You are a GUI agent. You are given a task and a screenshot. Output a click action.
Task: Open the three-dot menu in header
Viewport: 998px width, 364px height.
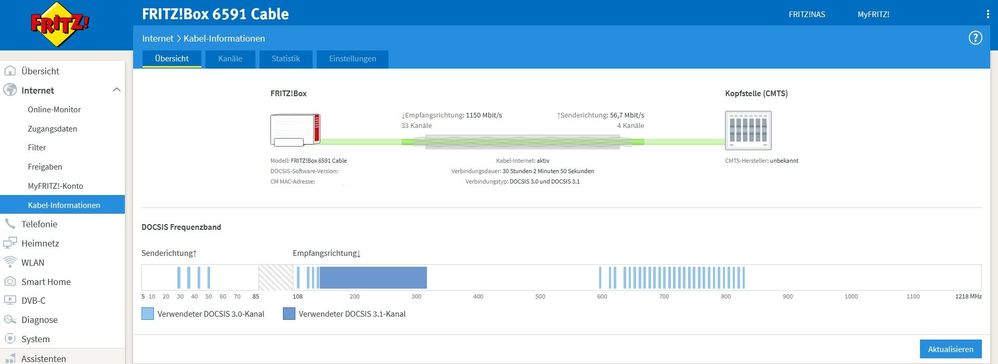point(987,14)
